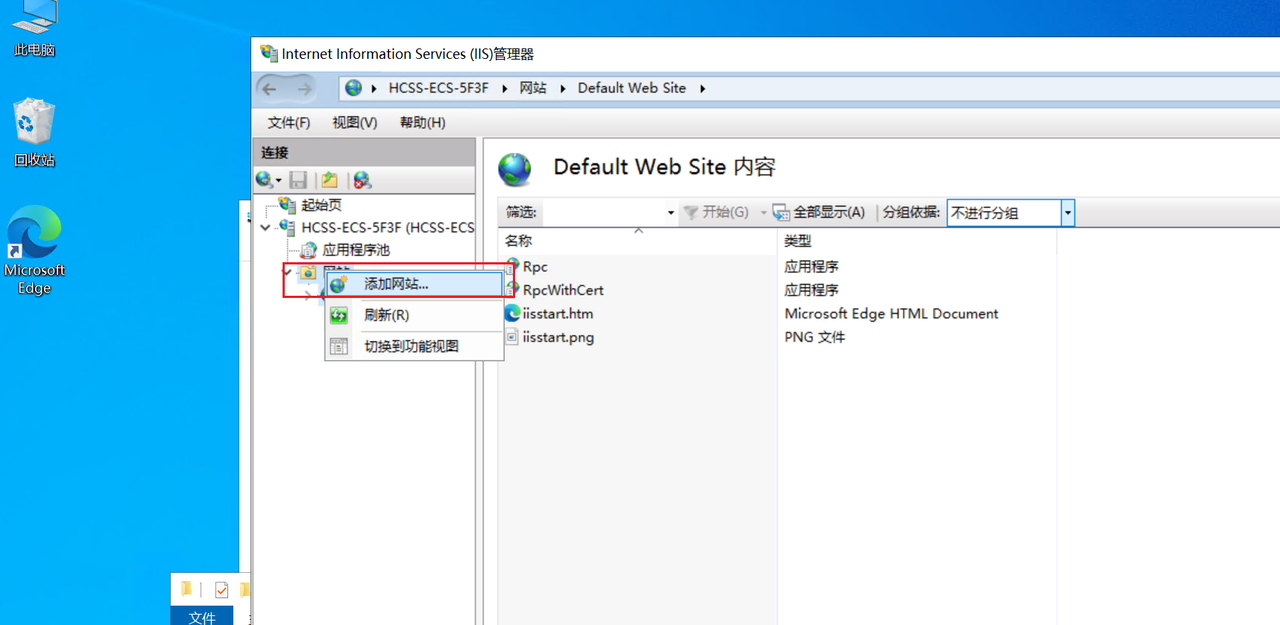Click the globe icon in address bar

pyautogui.click(x=354, y=88)
